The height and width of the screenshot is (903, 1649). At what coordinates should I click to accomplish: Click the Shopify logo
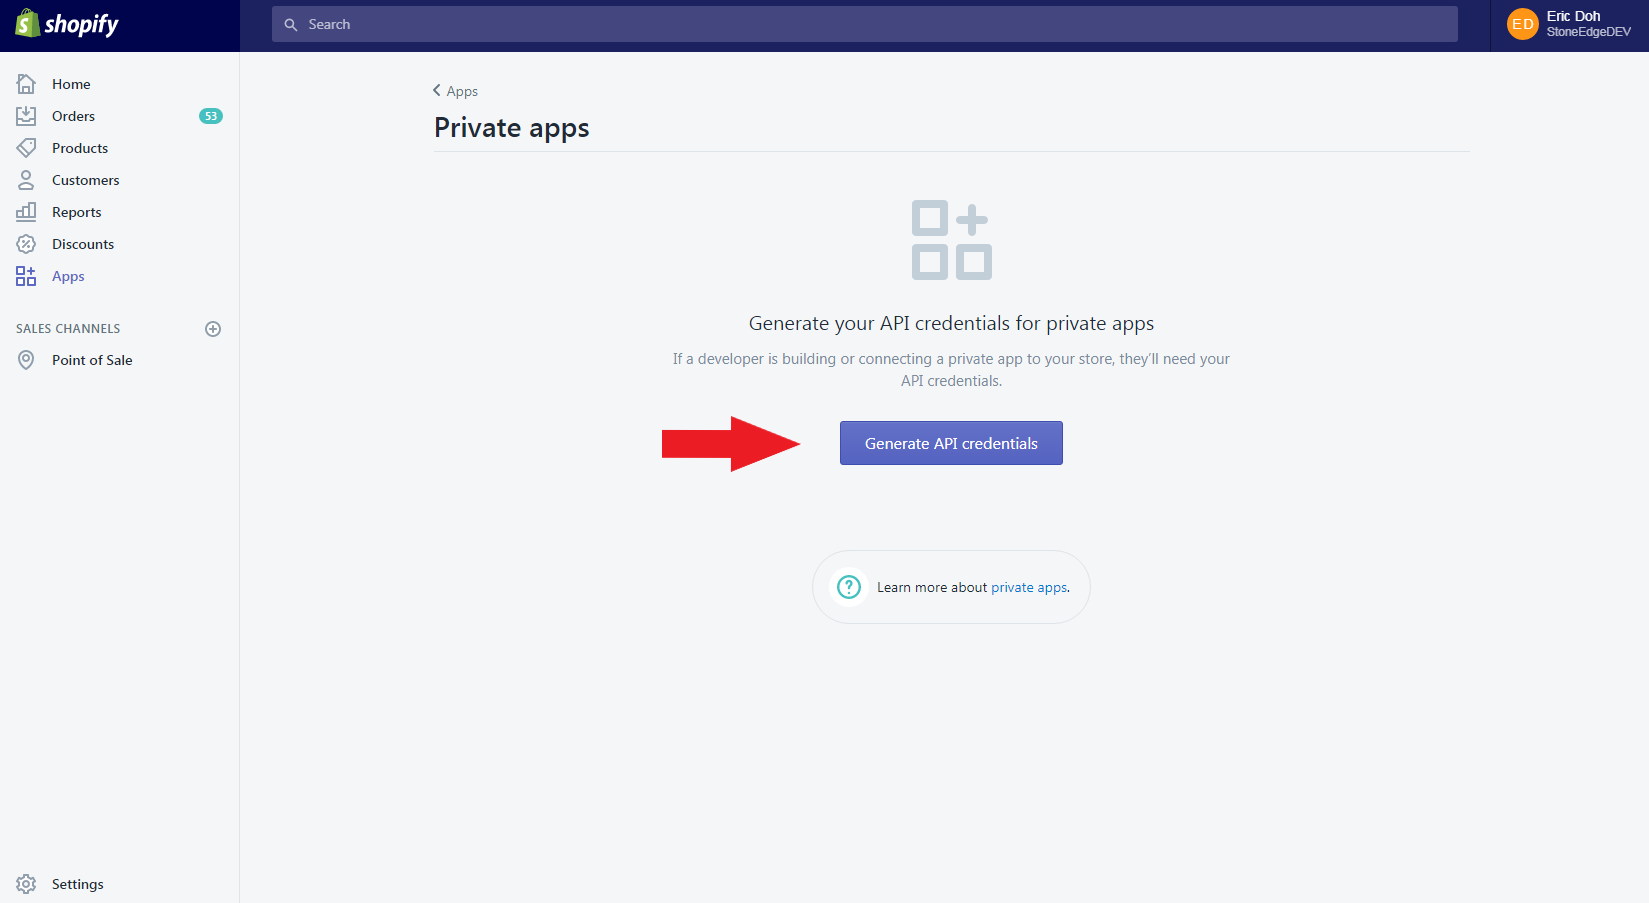67,24
